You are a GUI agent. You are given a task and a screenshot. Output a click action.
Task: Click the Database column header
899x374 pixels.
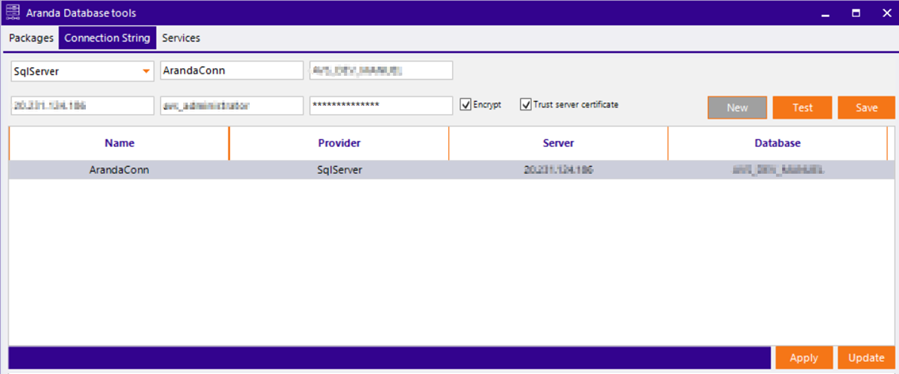coord(777,143)
